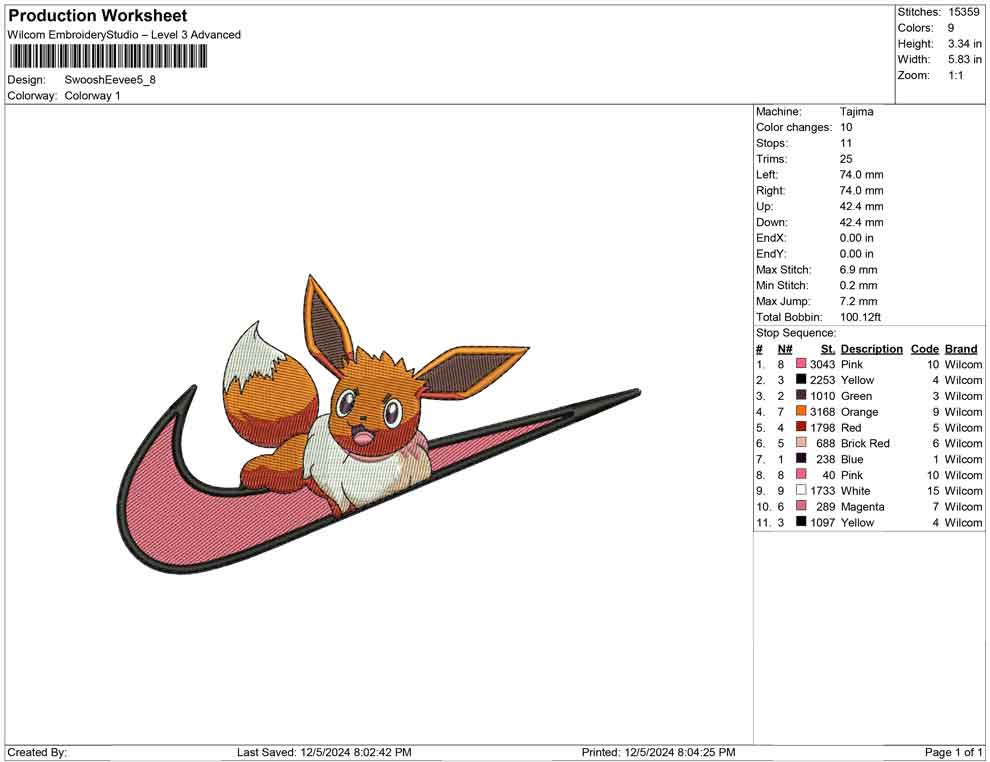Select the Wilcom EmbroideryStudio Level 3 Advanced line
The image size is (990, 762).
pos(124,35)
